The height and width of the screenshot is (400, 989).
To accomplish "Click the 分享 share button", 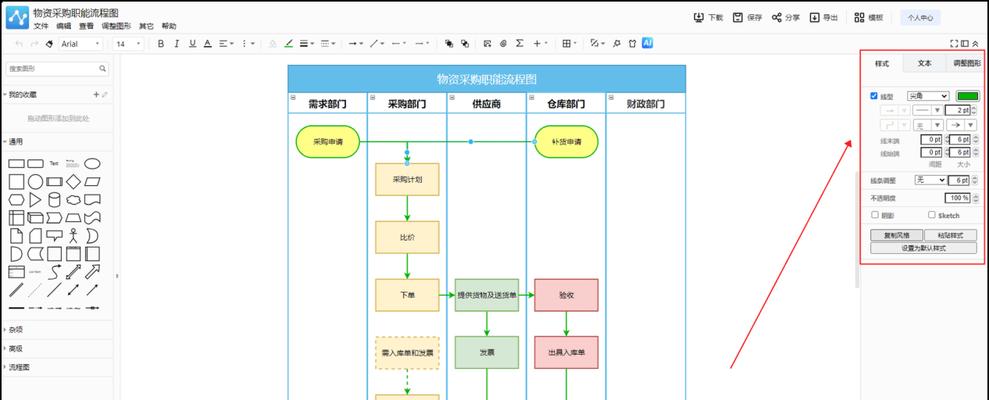I will tap(786, 18).
